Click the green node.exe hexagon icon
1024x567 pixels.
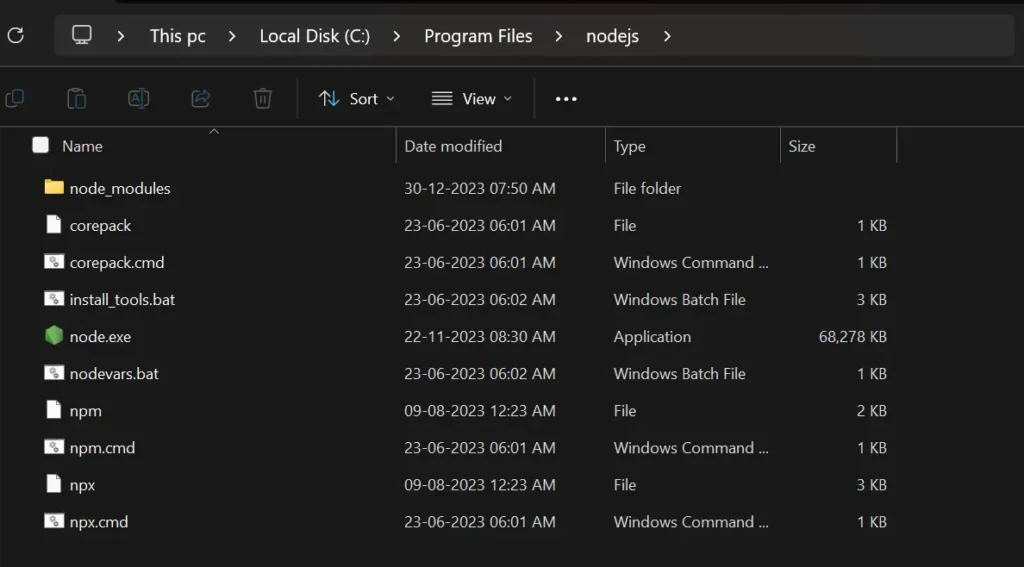click(x=54, y=336)
